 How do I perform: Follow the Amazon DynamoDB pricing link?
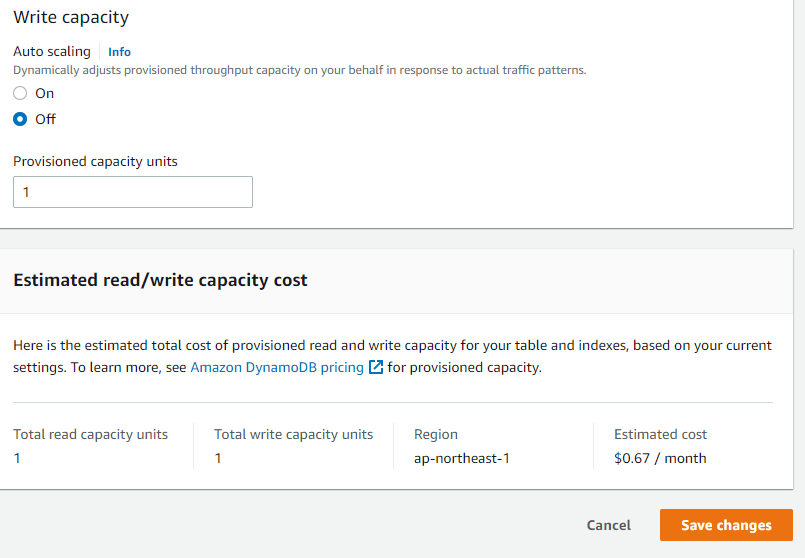pos(277,367)
